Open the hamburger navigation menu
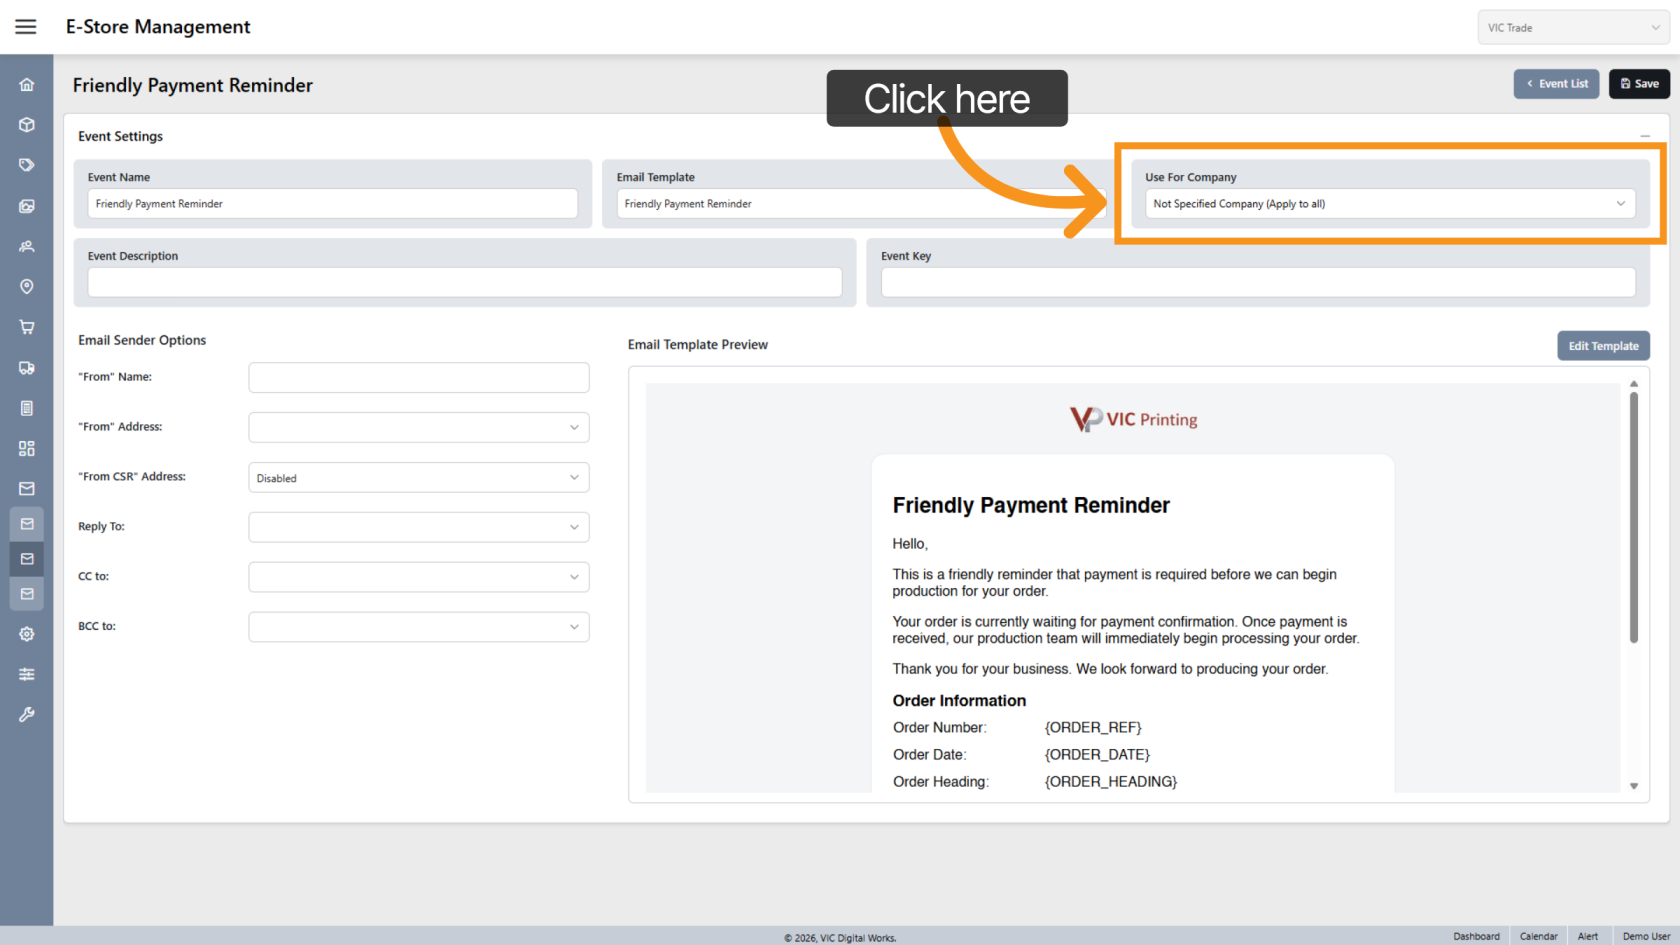 26,27
